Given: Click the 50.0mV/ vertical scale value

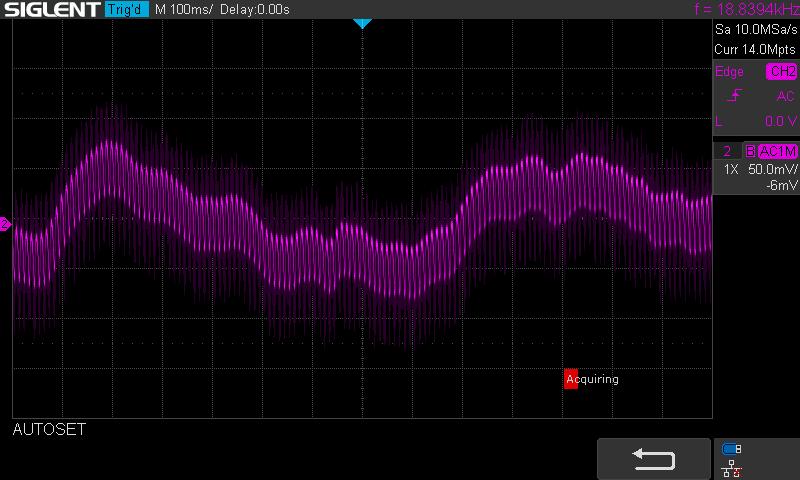Looking at the screenshot, I should point(772,169).
